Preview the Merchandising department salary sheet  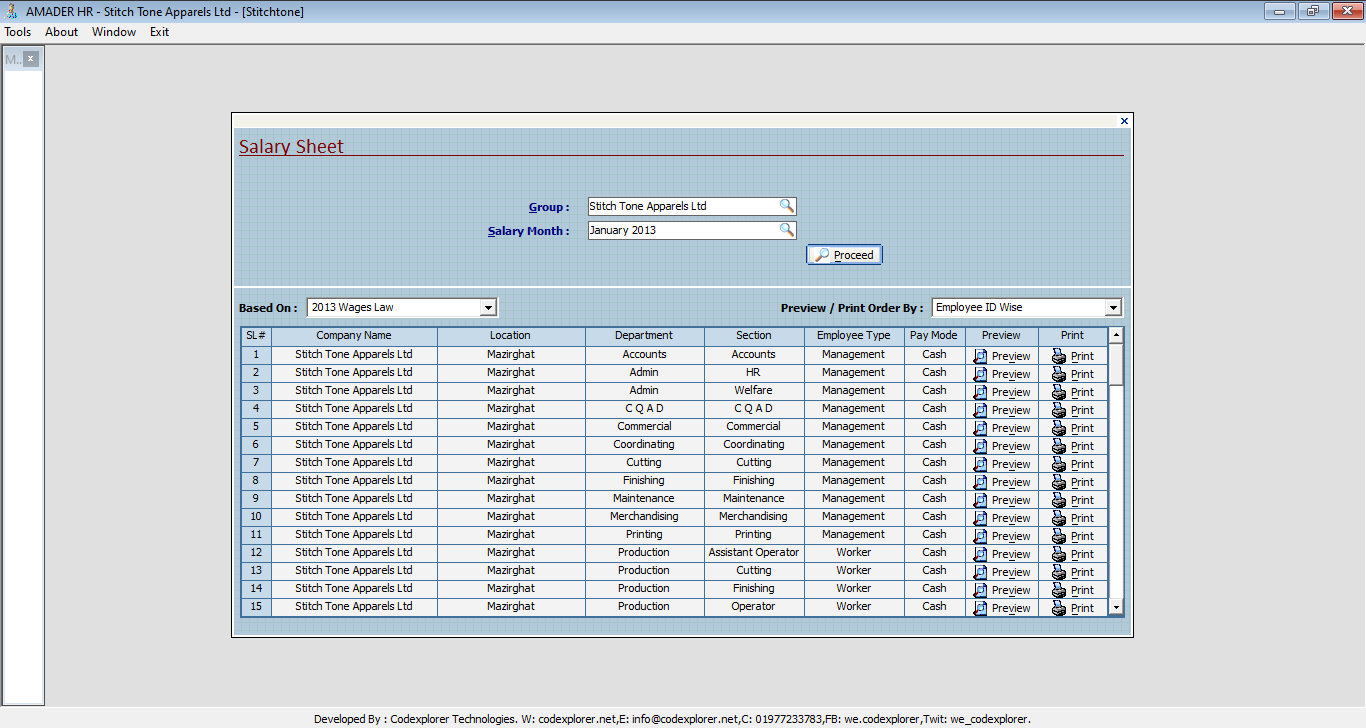(1002, 518)
